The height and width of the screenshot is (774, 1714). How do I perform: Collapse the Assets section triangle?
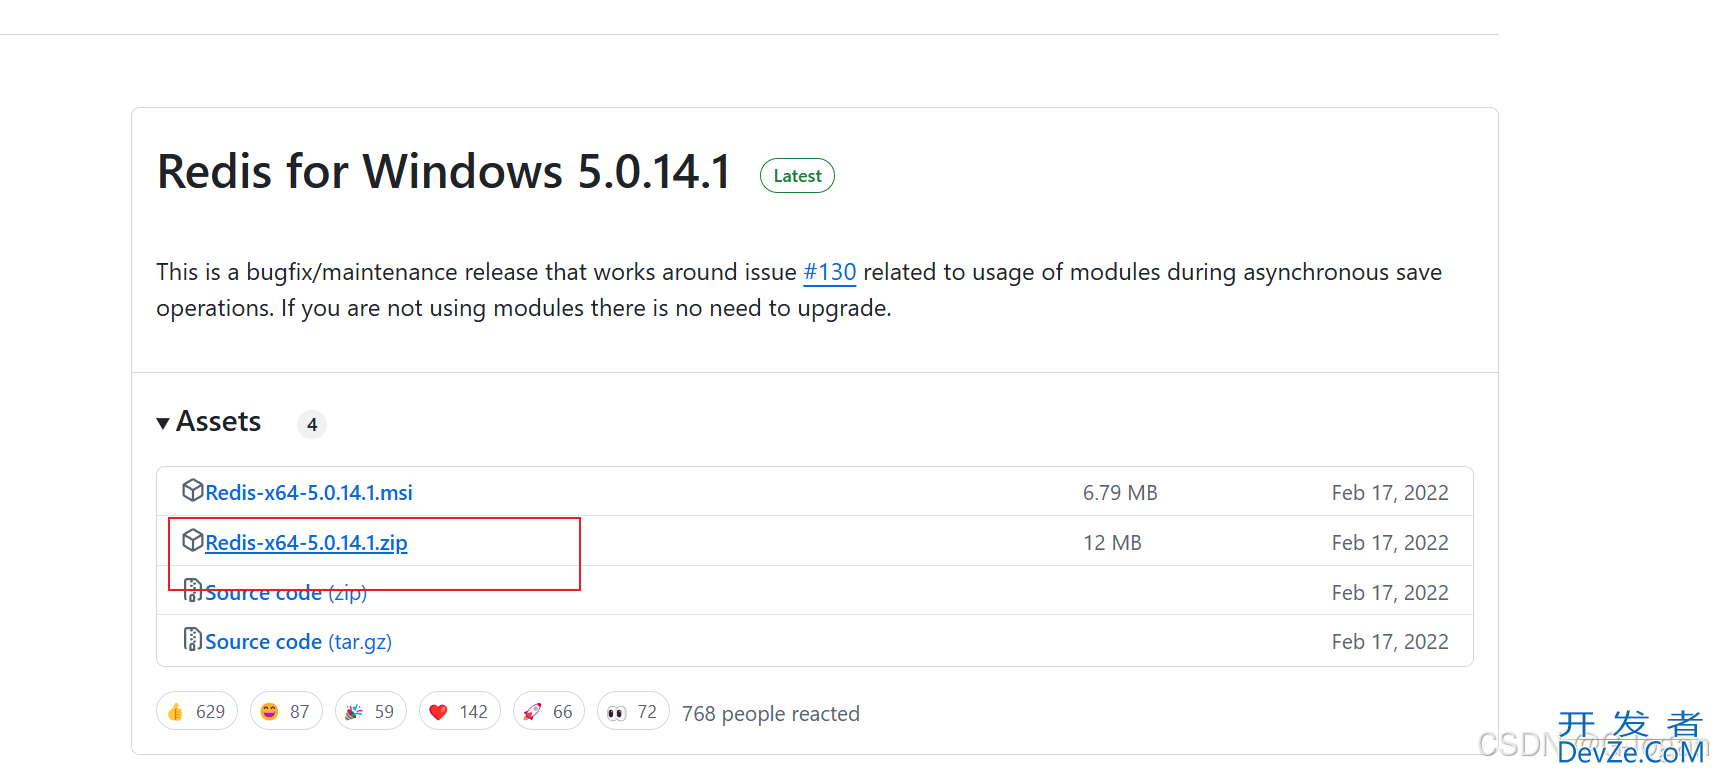tap(163, 423)
